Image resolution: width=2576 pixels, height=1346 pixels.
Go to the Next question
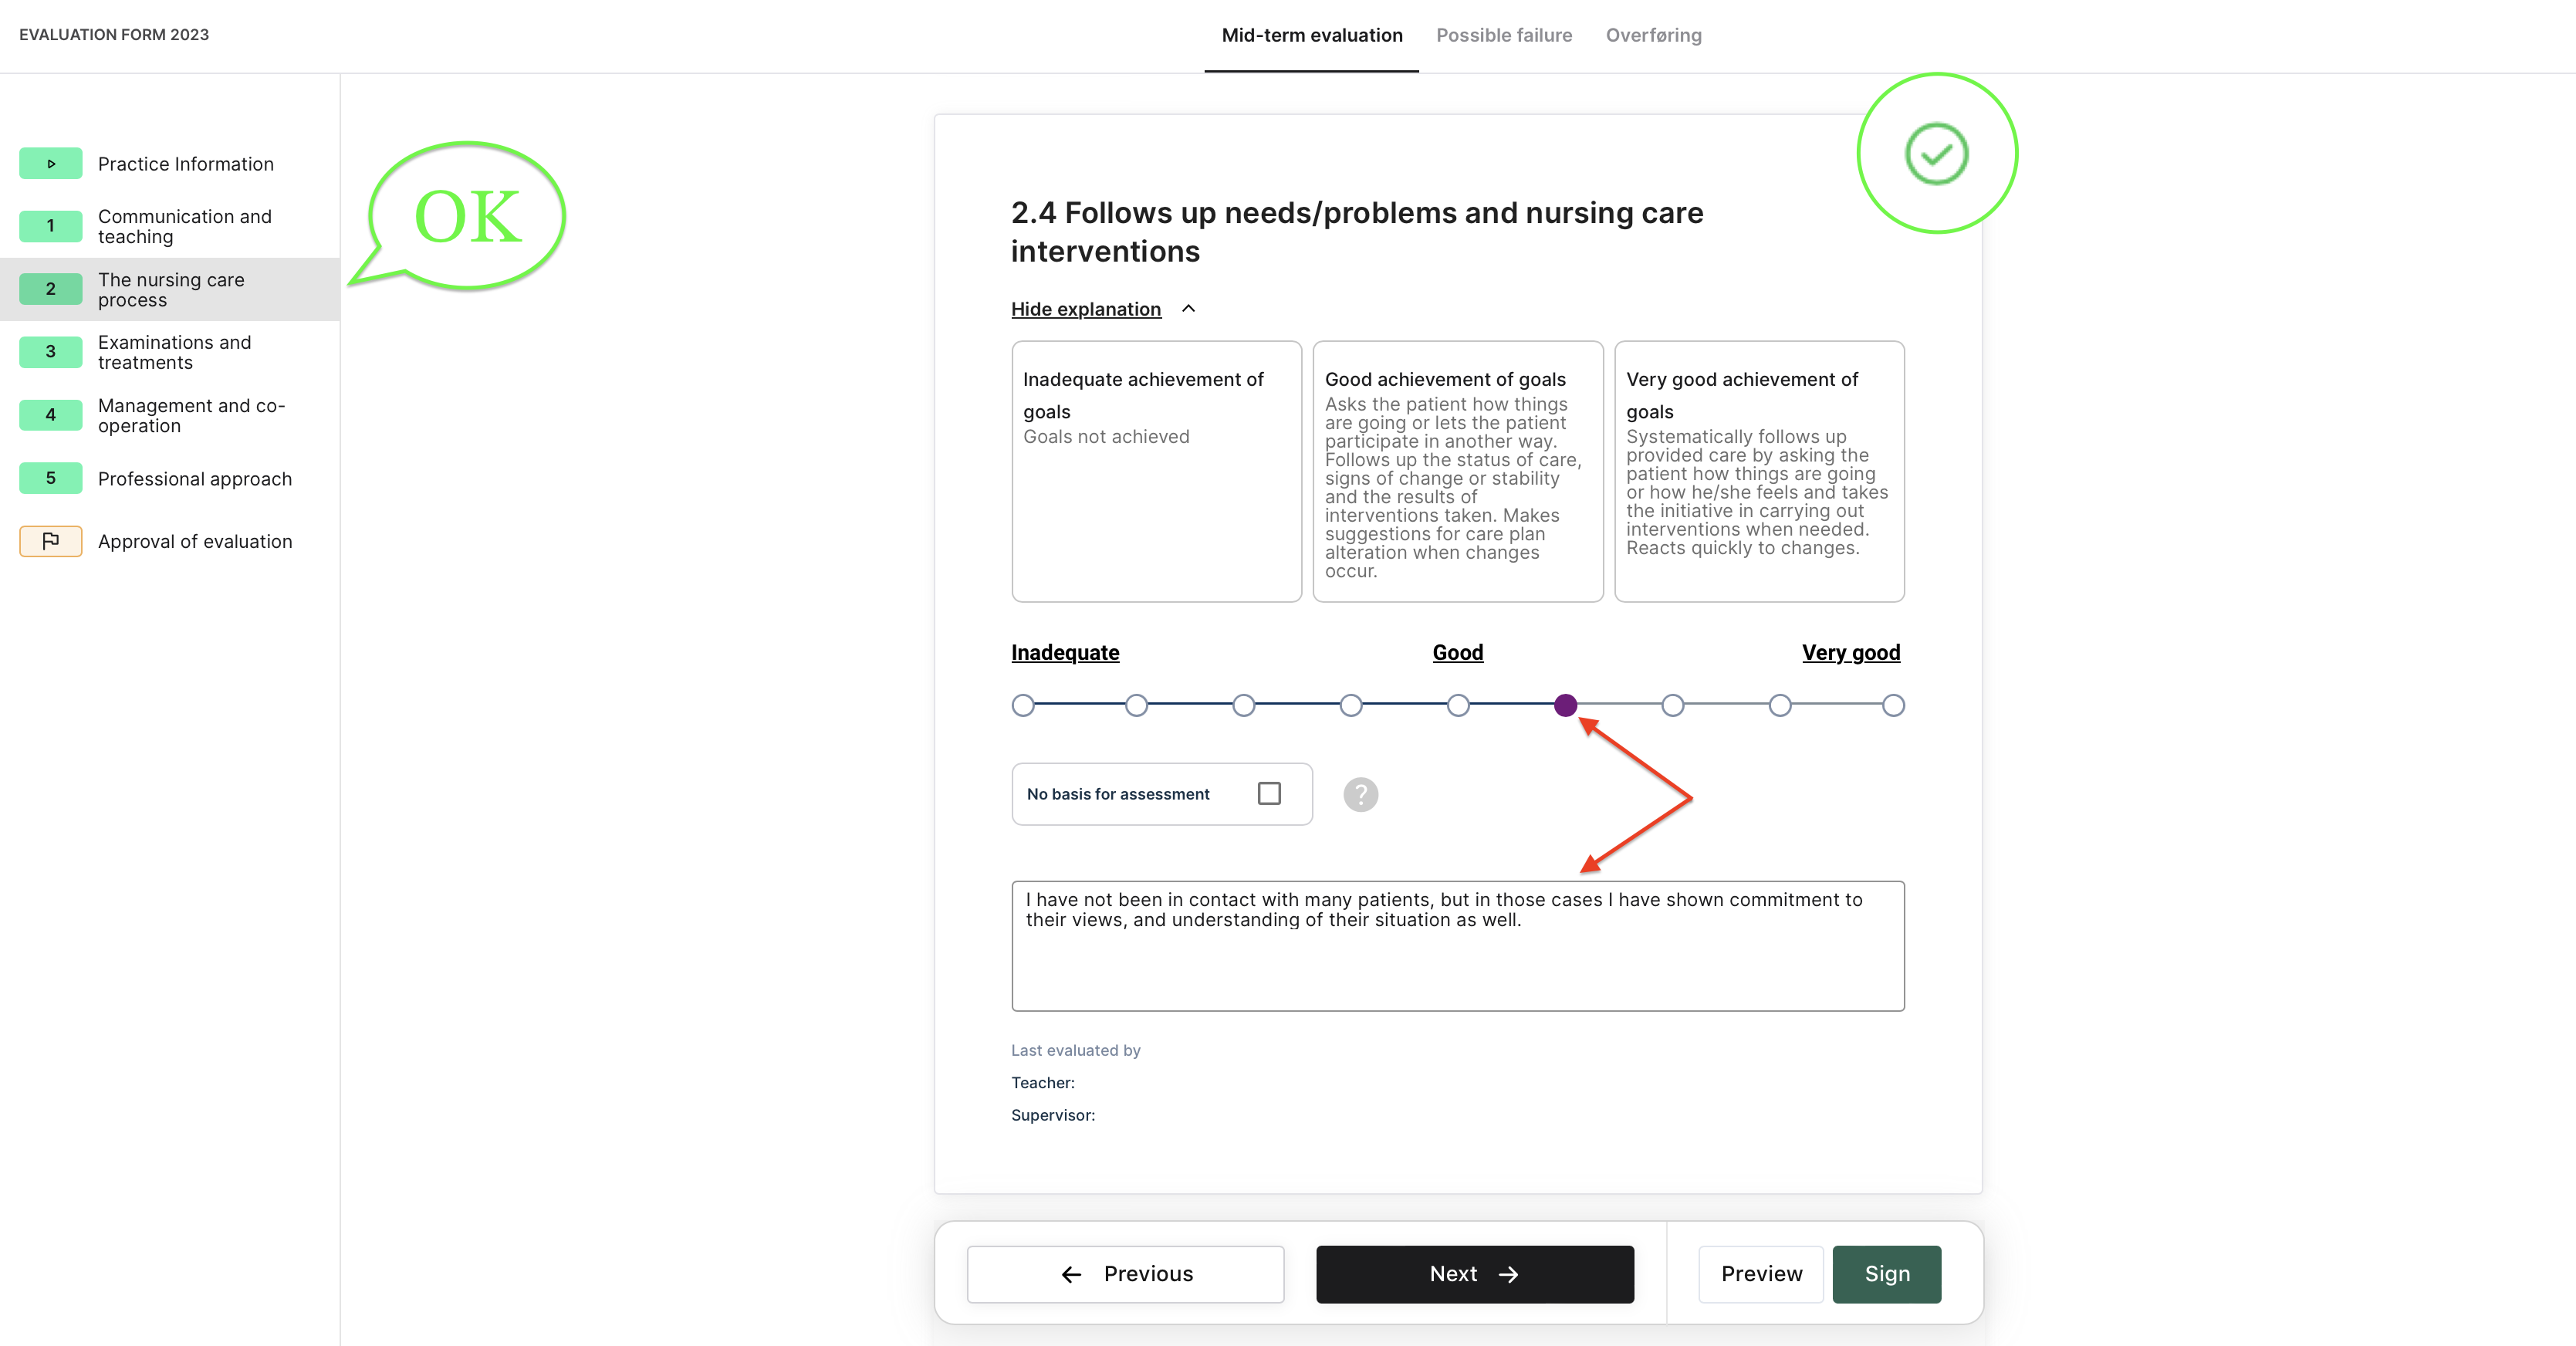[x=1474, y=1273]
